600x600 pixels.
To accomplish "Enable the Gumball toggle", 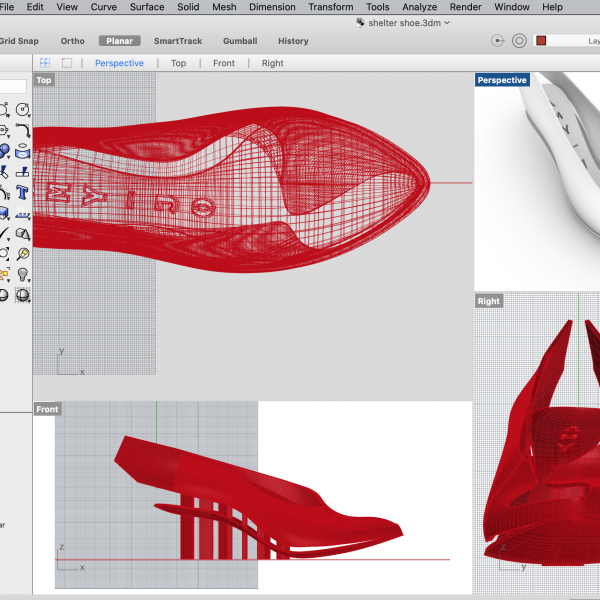I will (239, 41).
